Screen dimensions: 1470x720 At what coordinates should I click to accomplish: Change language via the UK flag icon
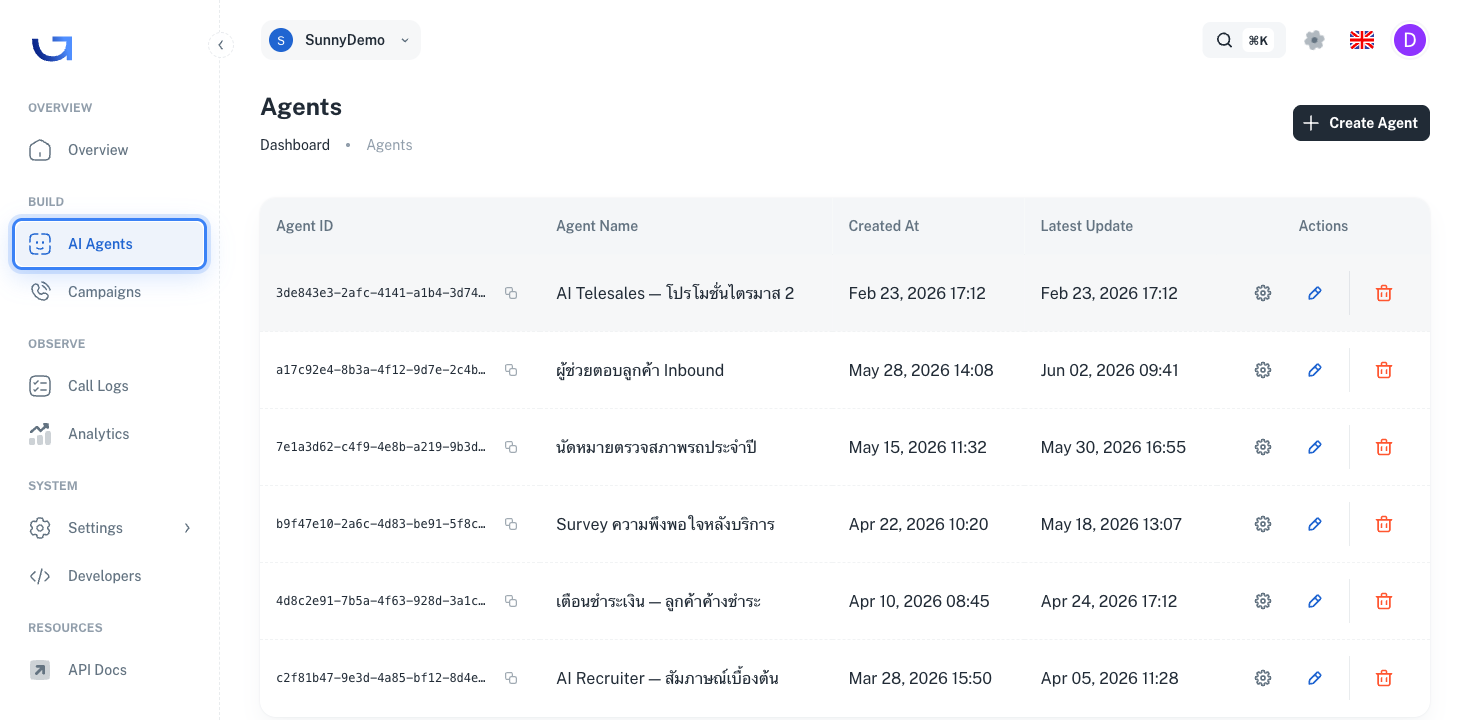pos(1362,40)
